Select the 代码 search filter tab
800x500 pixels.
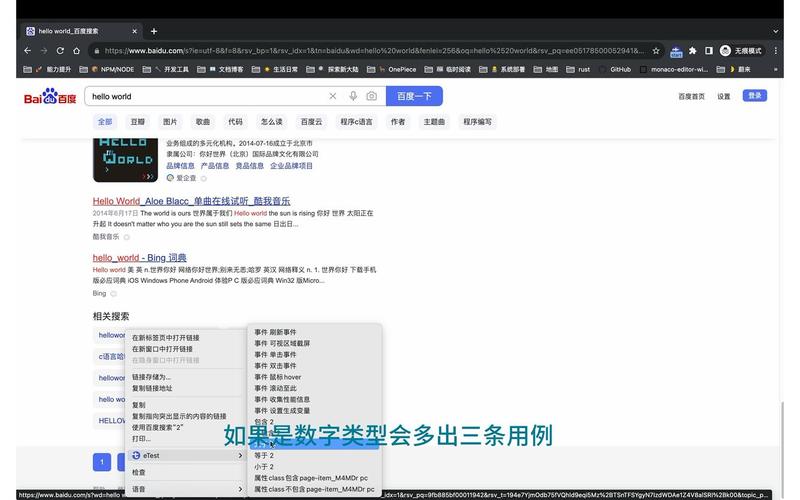(235, 121)
